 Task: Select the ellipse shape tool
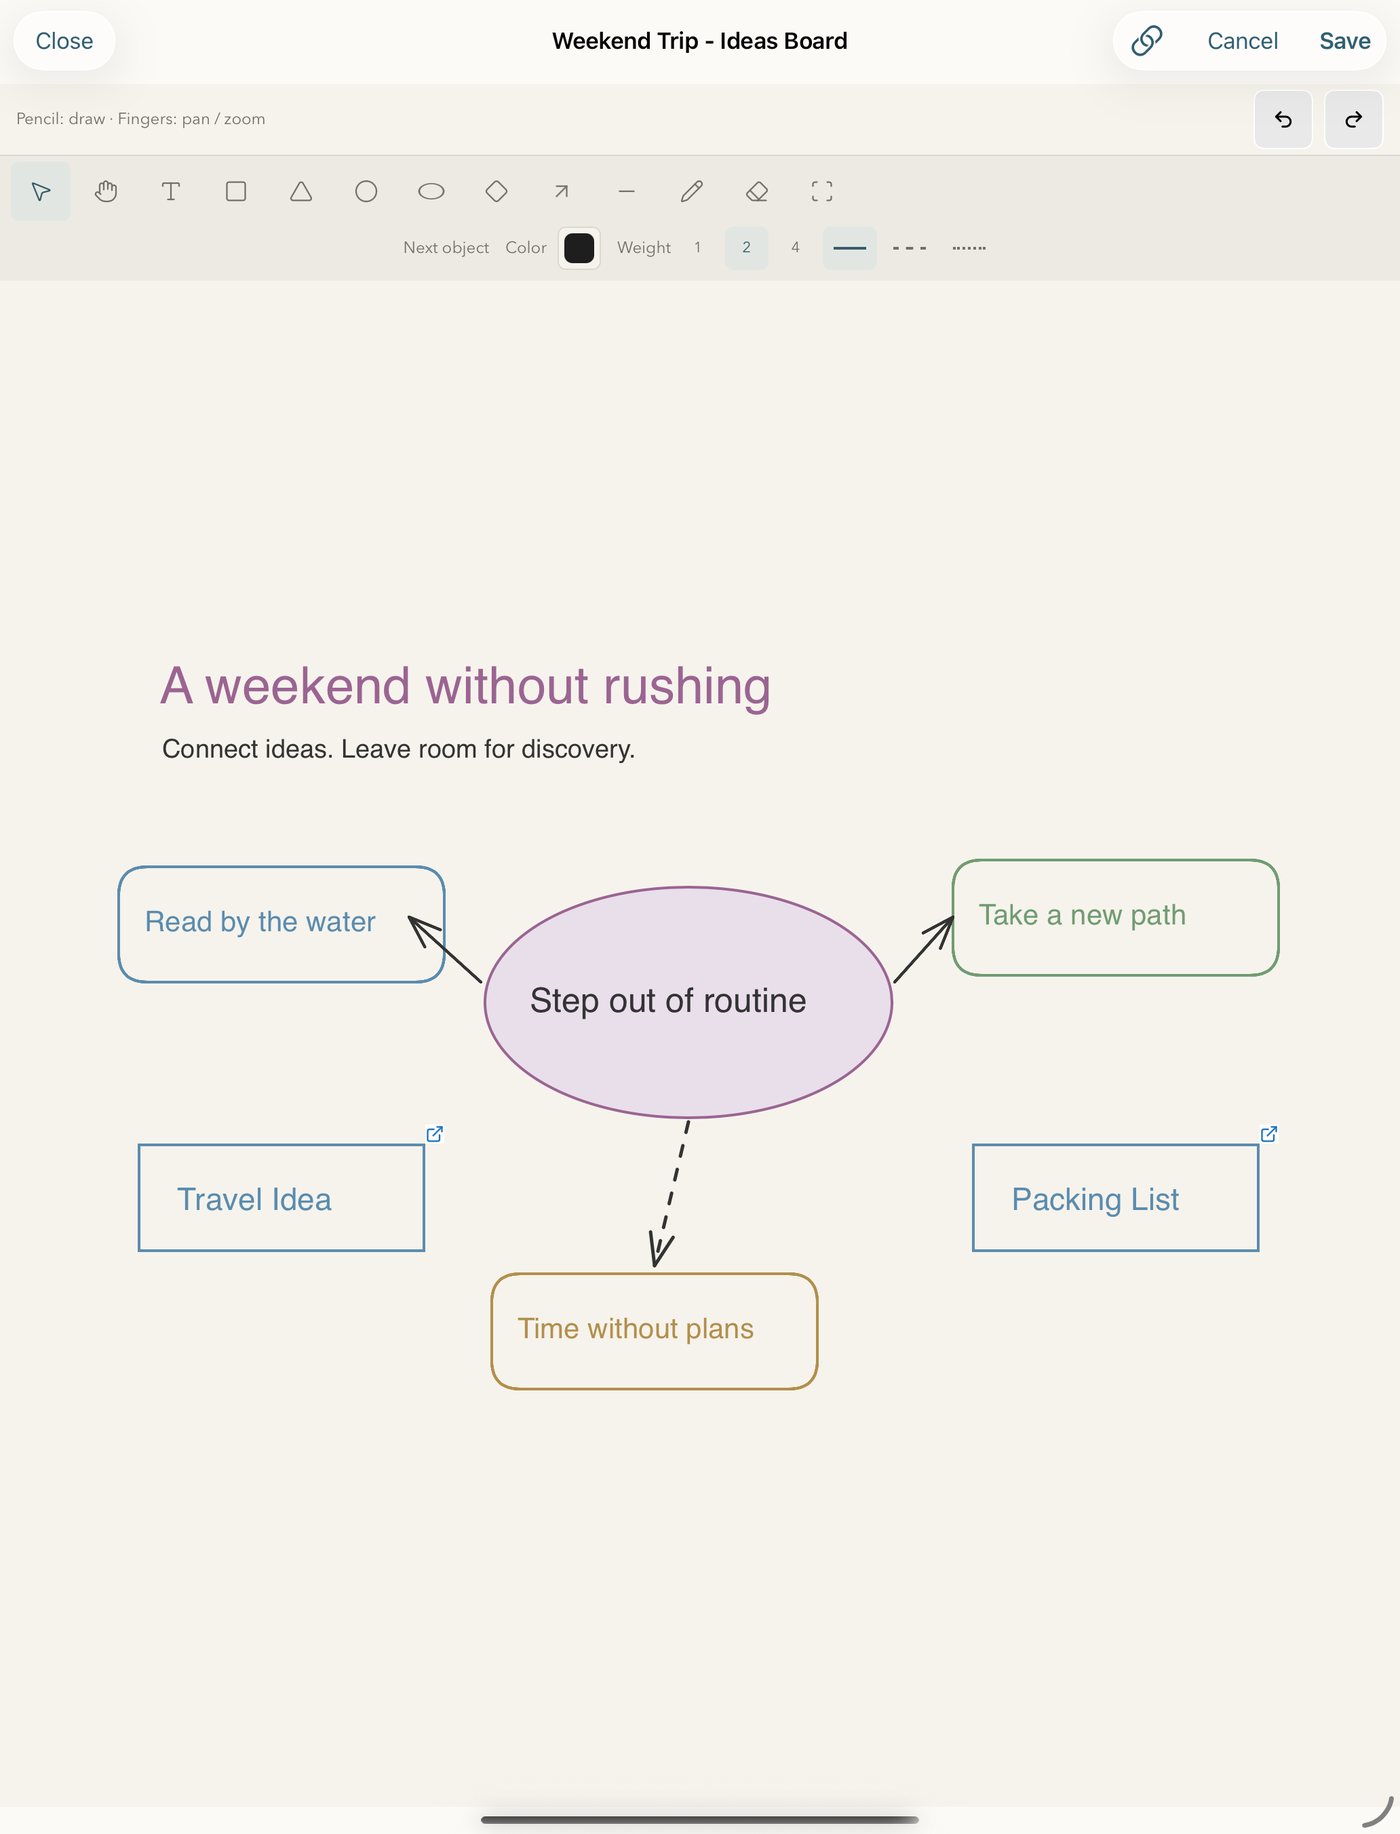point(431,191)
